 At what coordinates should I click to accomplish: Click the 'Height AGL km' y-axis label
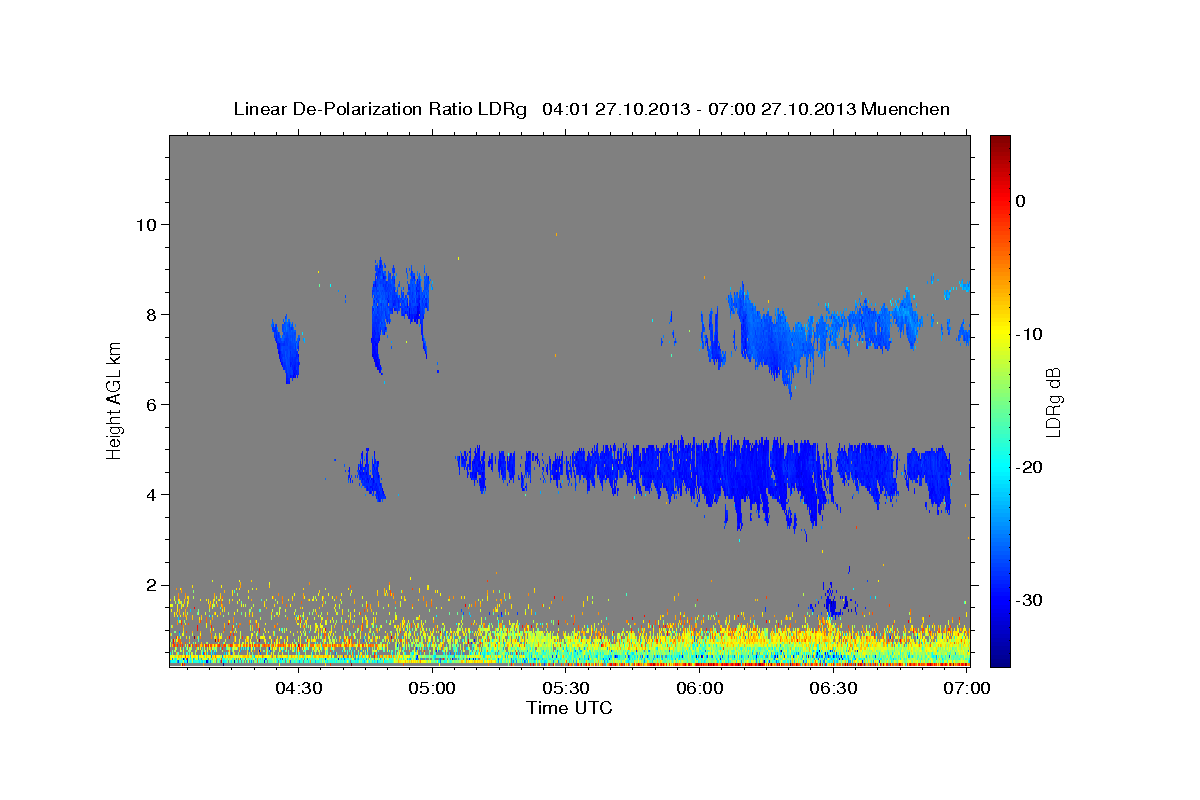point(115,400)
